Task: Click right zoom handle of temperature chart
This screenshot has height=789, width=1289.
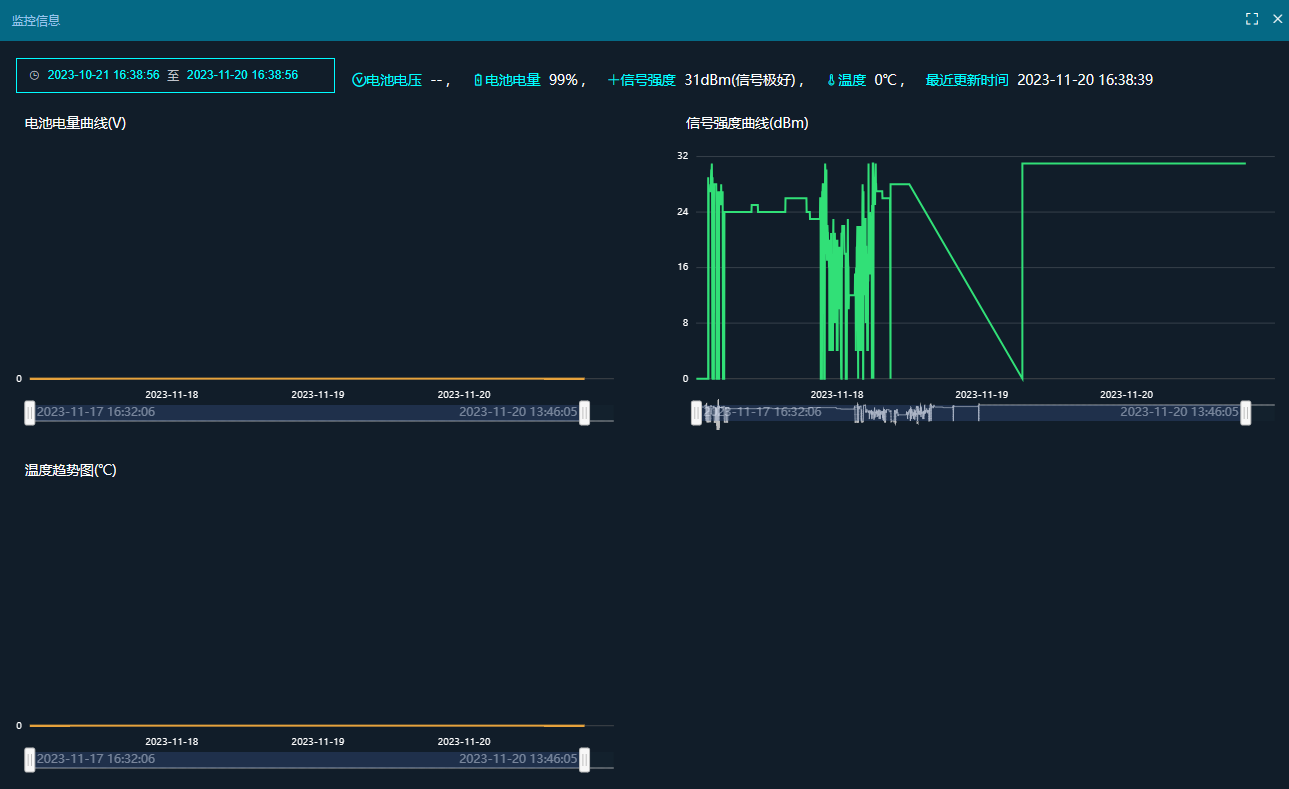Action: [x=585, y=760]
